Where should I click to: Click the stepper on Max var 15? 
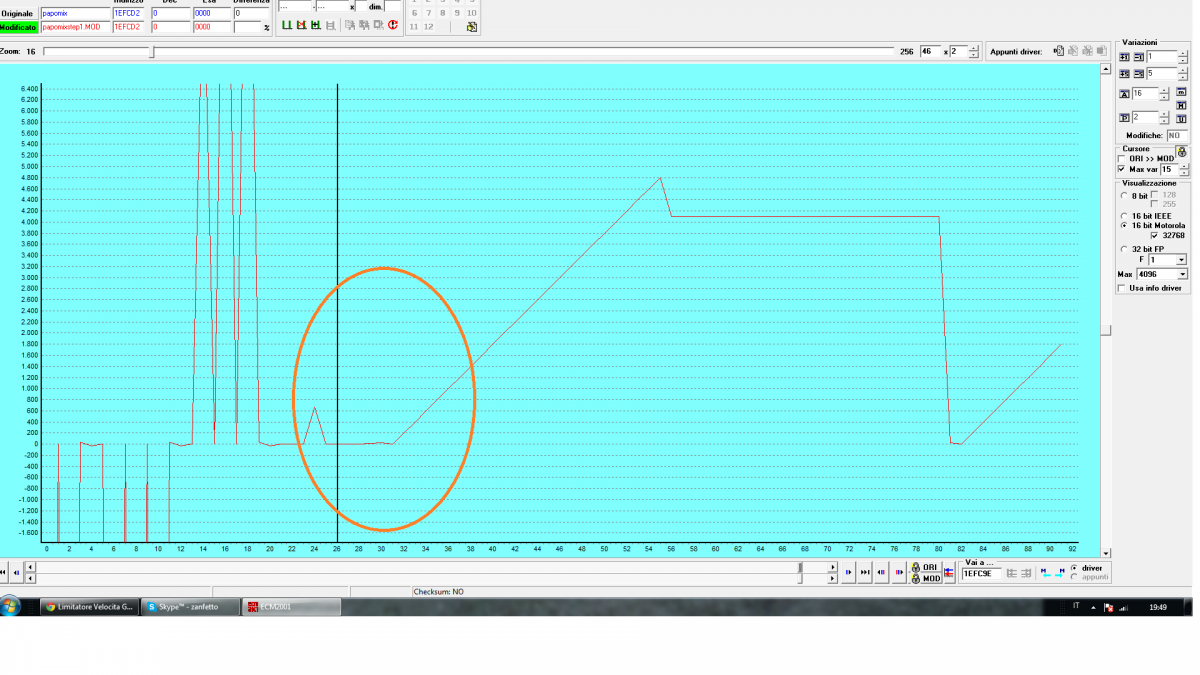click(x=1183, y=170)
